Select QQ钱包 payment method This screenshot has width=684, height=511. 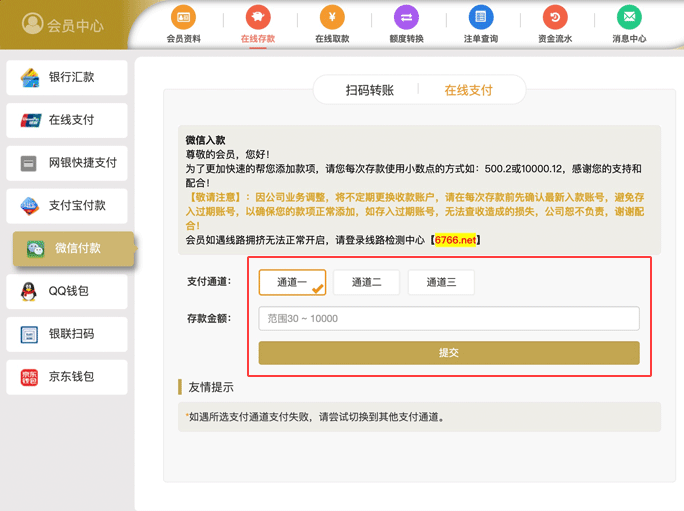coord(68,291)
